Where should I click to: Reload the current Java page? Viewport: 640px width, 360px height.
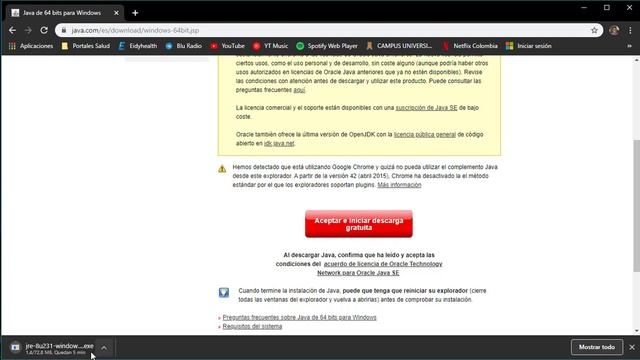click(x=44, y=30)
